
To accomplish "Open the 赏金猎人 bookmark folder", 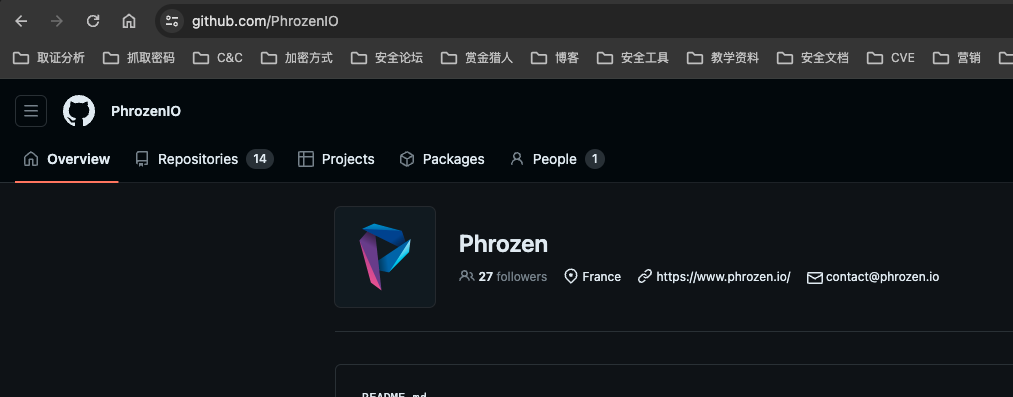I will [477, 58].
